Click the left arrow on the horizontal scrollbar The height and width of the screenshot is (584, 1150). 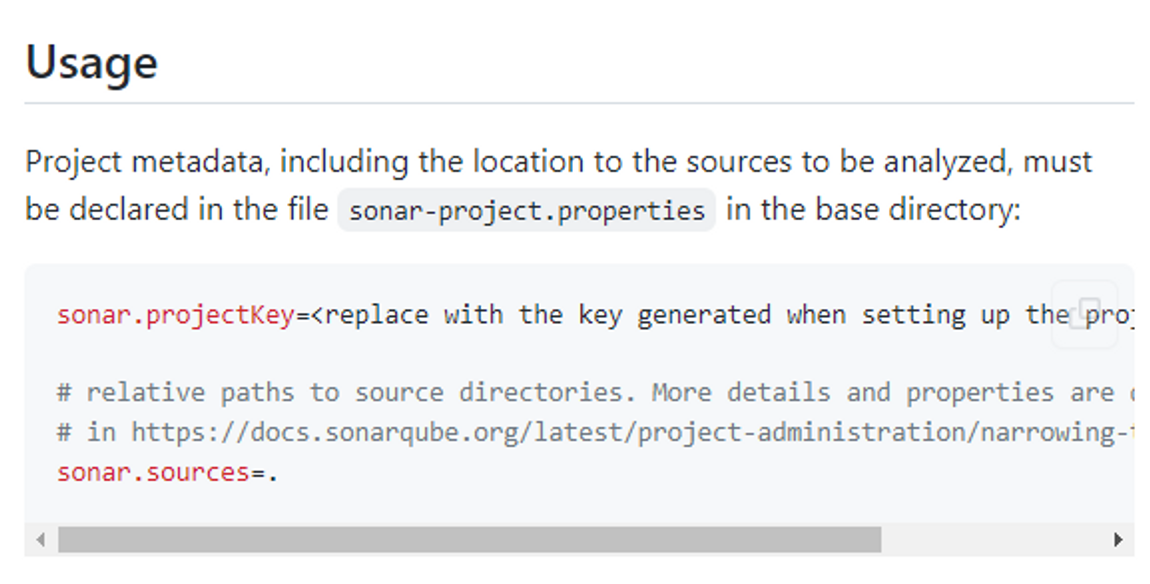click(x=39, y=538)
